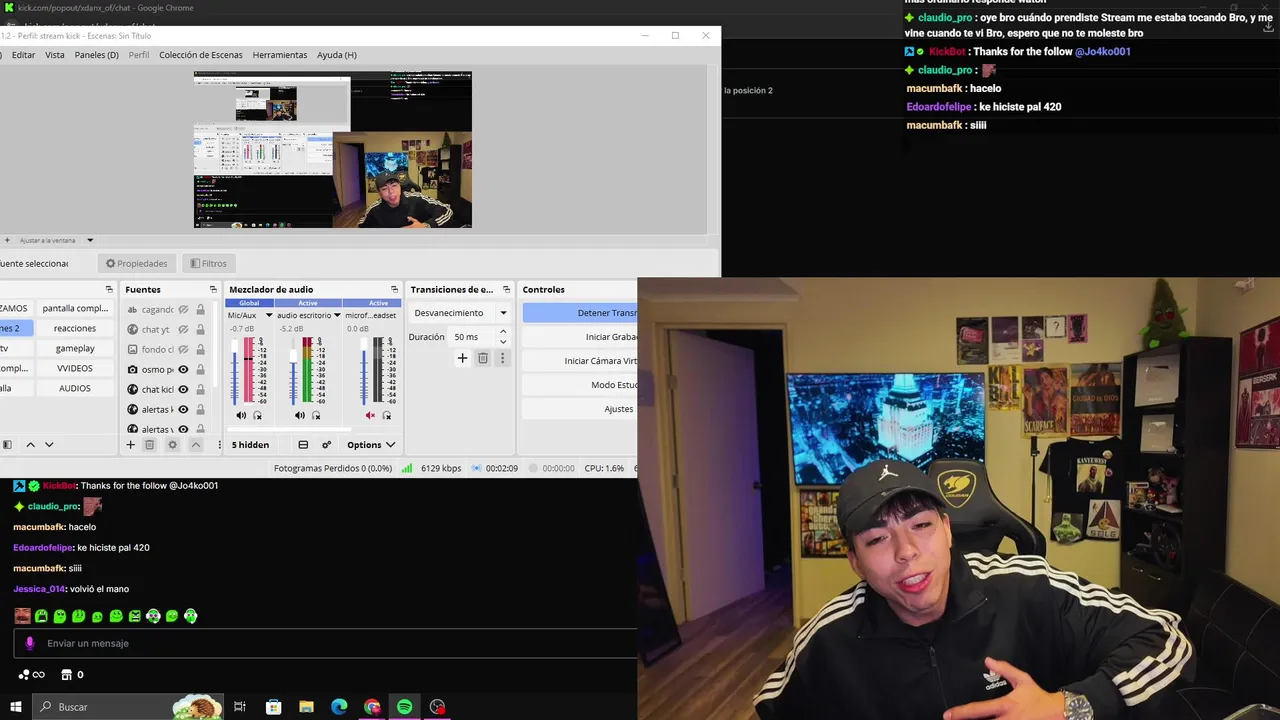The width and height of the screenshot is (1280, 720).
Task: Open the Ayuda (H) menu
Action: (x=336, y=55)
